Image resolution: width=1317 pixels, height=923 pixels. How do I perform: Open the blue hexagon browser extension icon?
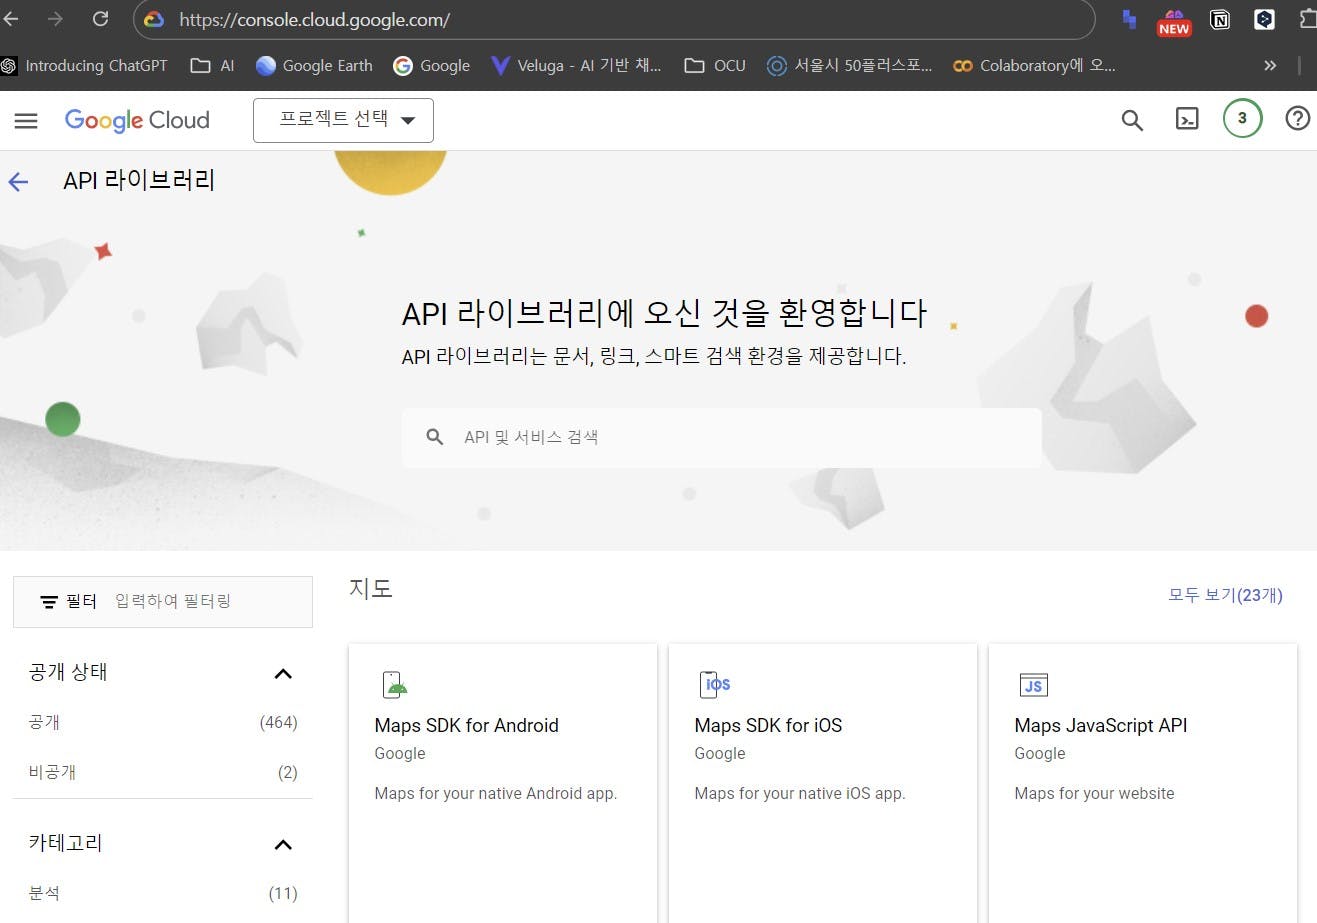coord(1264,19)
